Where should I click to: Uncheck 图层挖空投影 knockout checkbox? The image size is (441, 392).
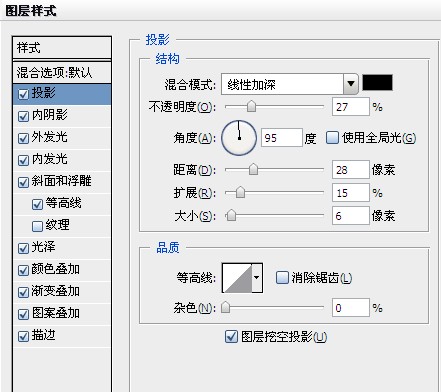coord(231,337)
